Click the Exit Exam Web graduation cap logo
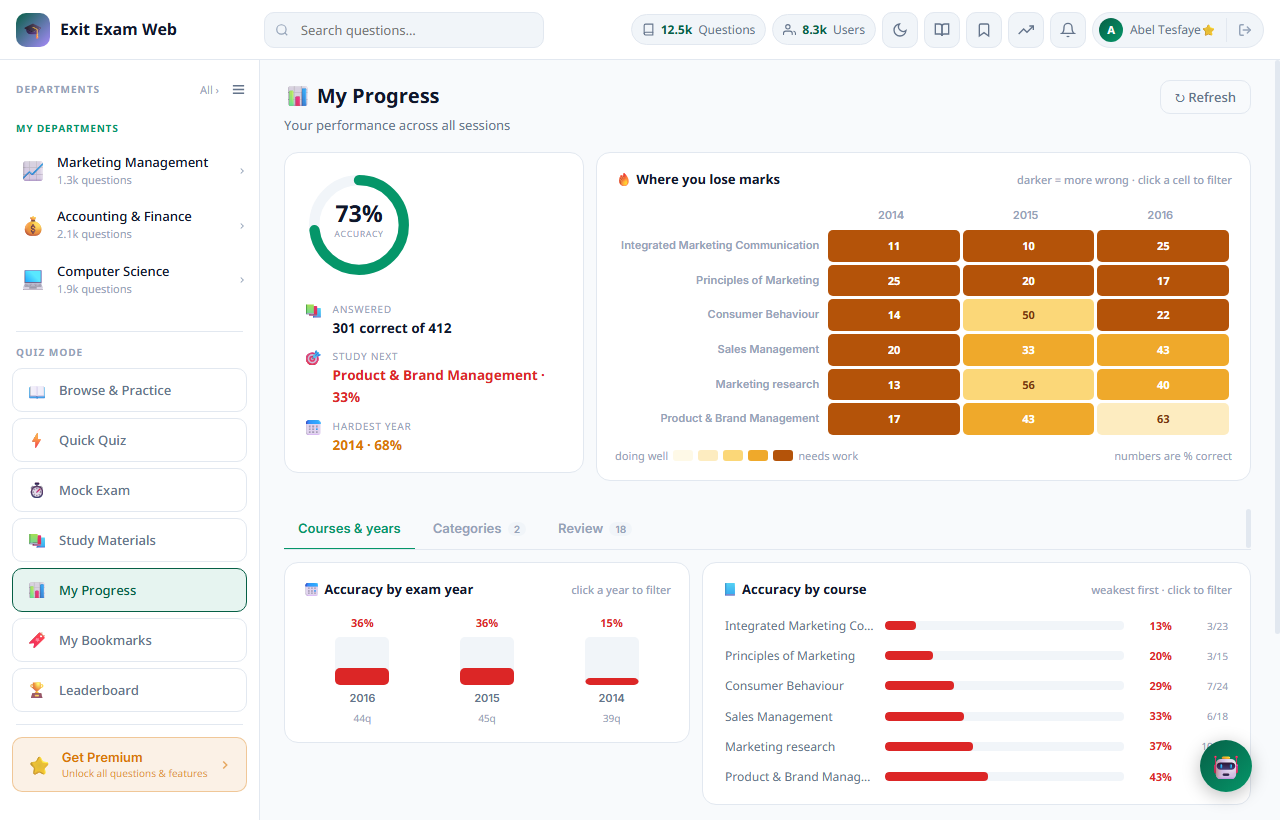 click(33, 30)
